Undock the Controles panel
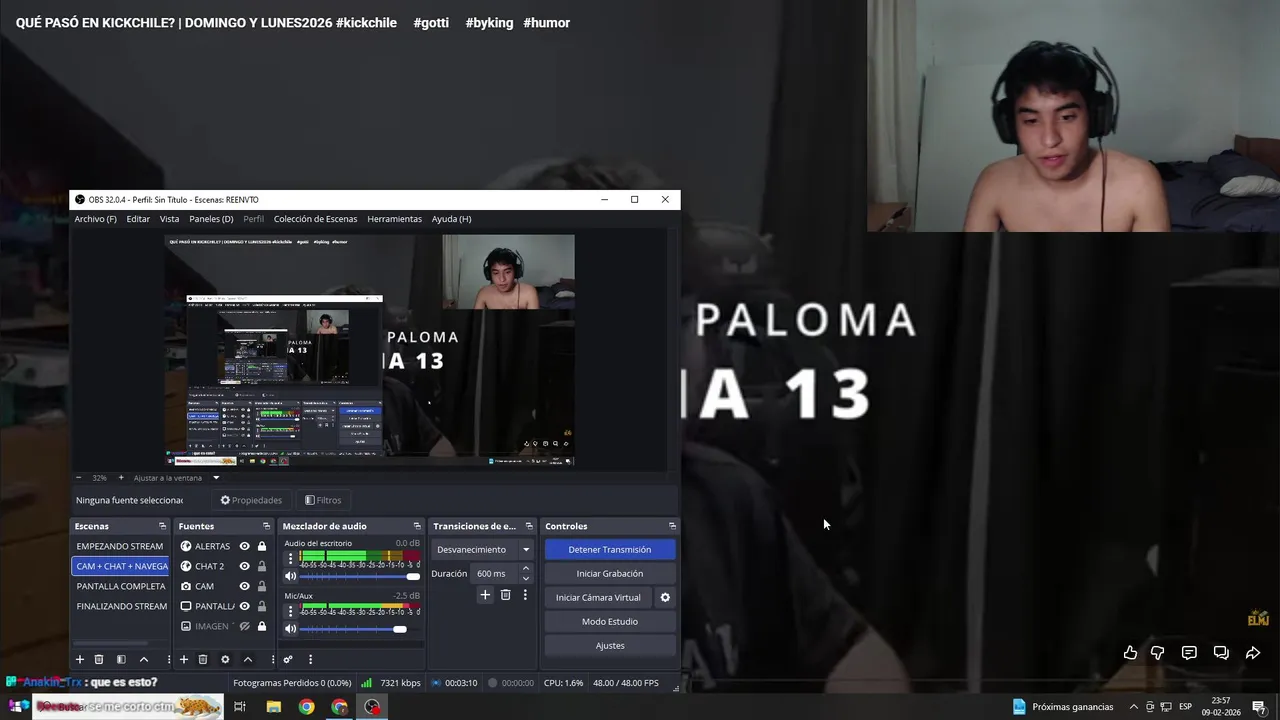 (x=672, y=526)
